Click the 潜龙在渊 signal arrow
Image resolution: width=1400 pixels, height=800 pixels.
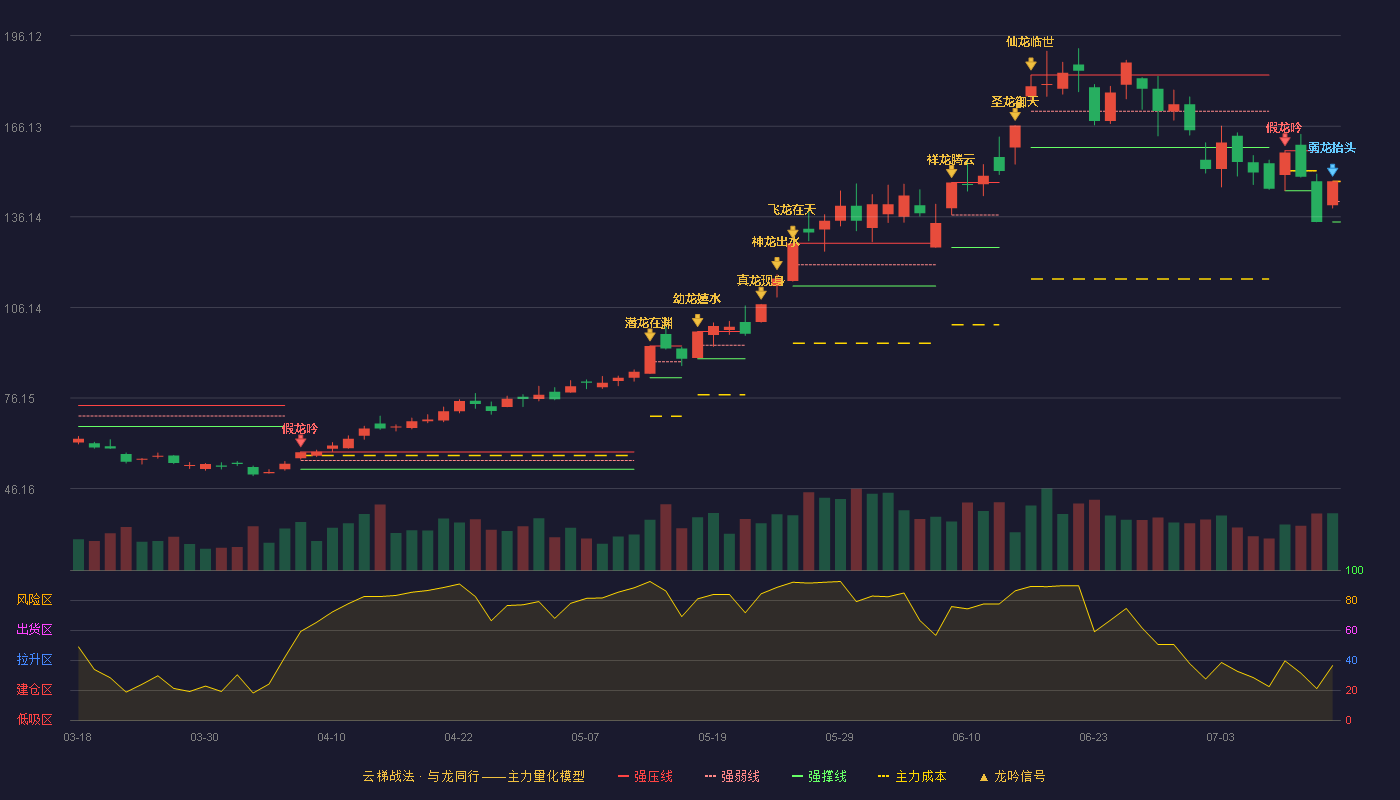(x=650, y=335)
